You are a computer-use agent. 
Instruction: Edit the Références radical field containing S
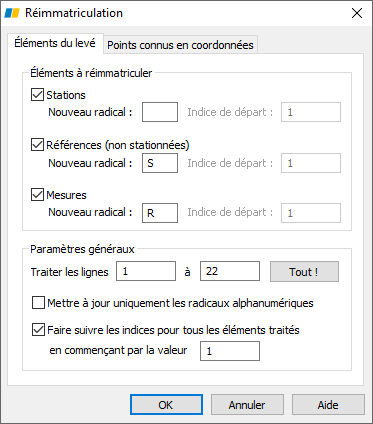click(160, 163)
